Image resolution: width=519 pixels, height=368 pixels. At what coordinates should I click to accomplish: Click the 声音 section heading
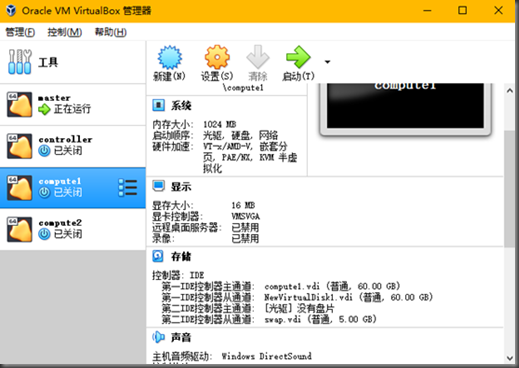coord(181,338)
